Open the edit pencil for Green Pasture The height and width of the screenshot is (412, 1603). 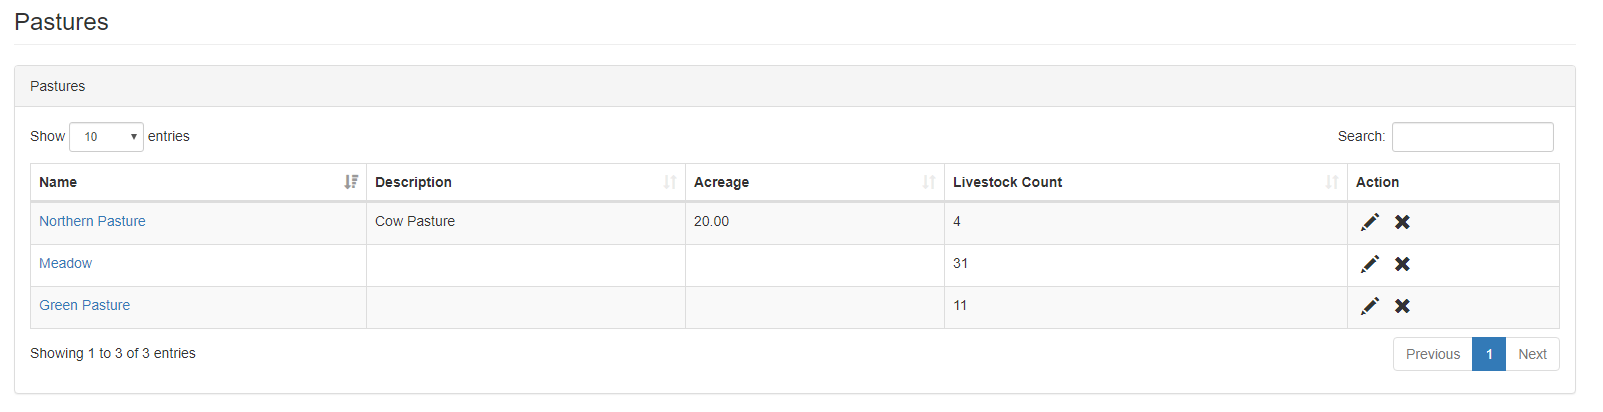1370,306
